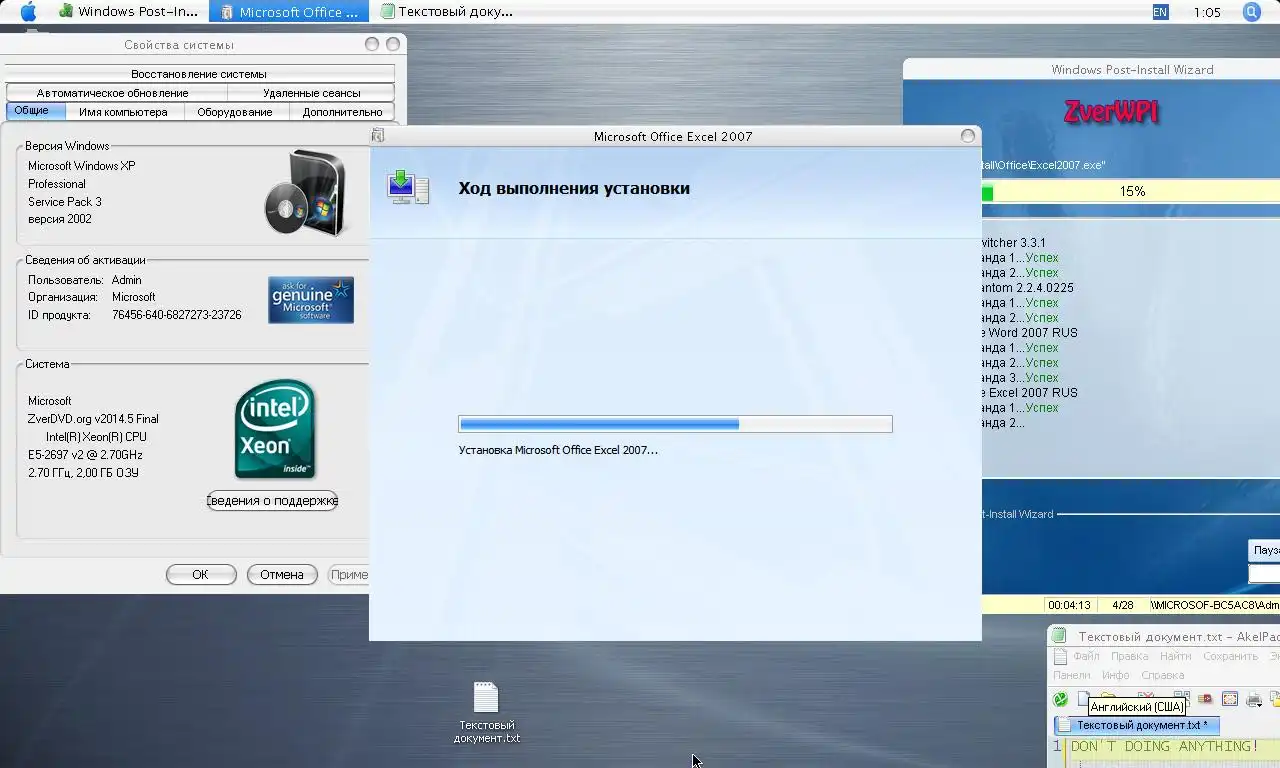
Task: Open the Удаленные сеансы tab
Action: coord(312,93)
